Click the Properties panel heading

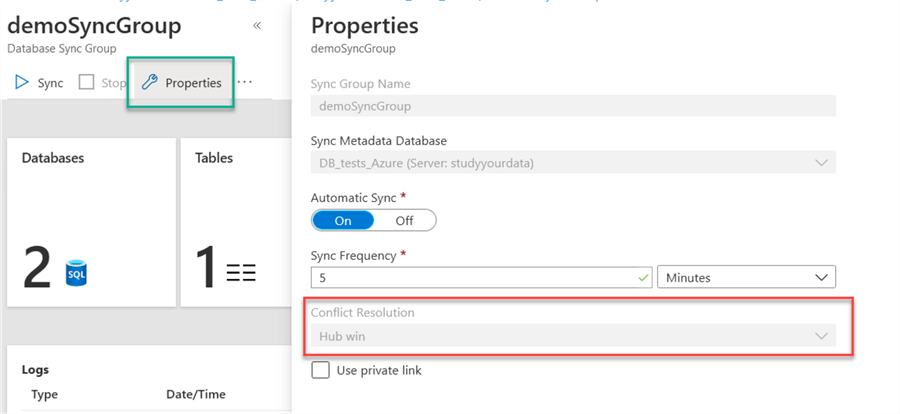364,26
